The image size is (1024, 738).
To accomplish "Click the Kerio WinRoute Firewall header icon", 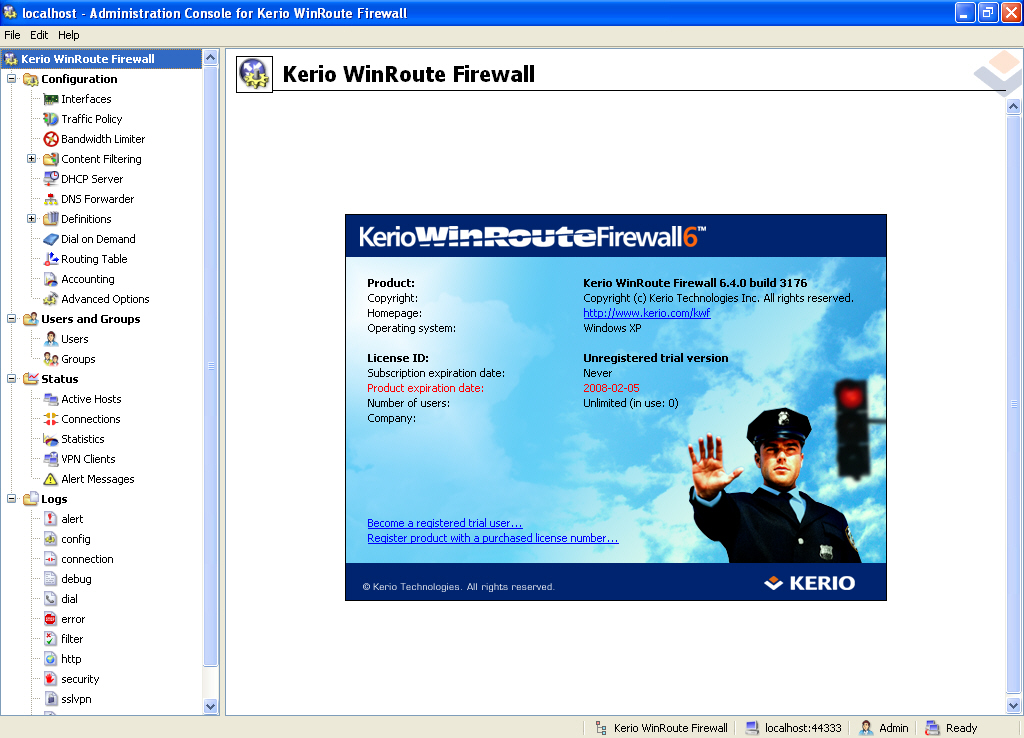I will [x=254, y=74].
